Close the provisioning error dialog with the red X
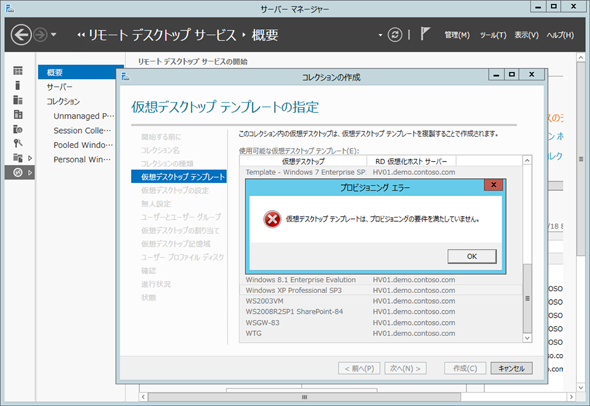Screen dimensions: 590x406 493,185
